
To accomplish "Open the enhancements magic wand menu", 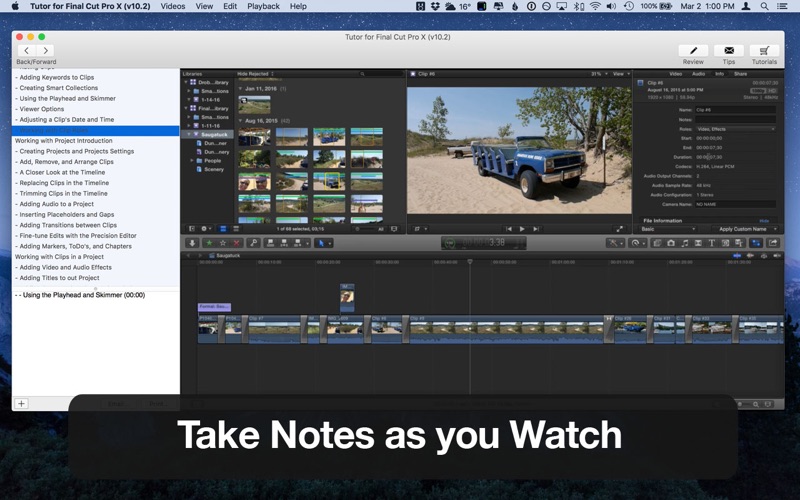I will click(x=614, y=243).
